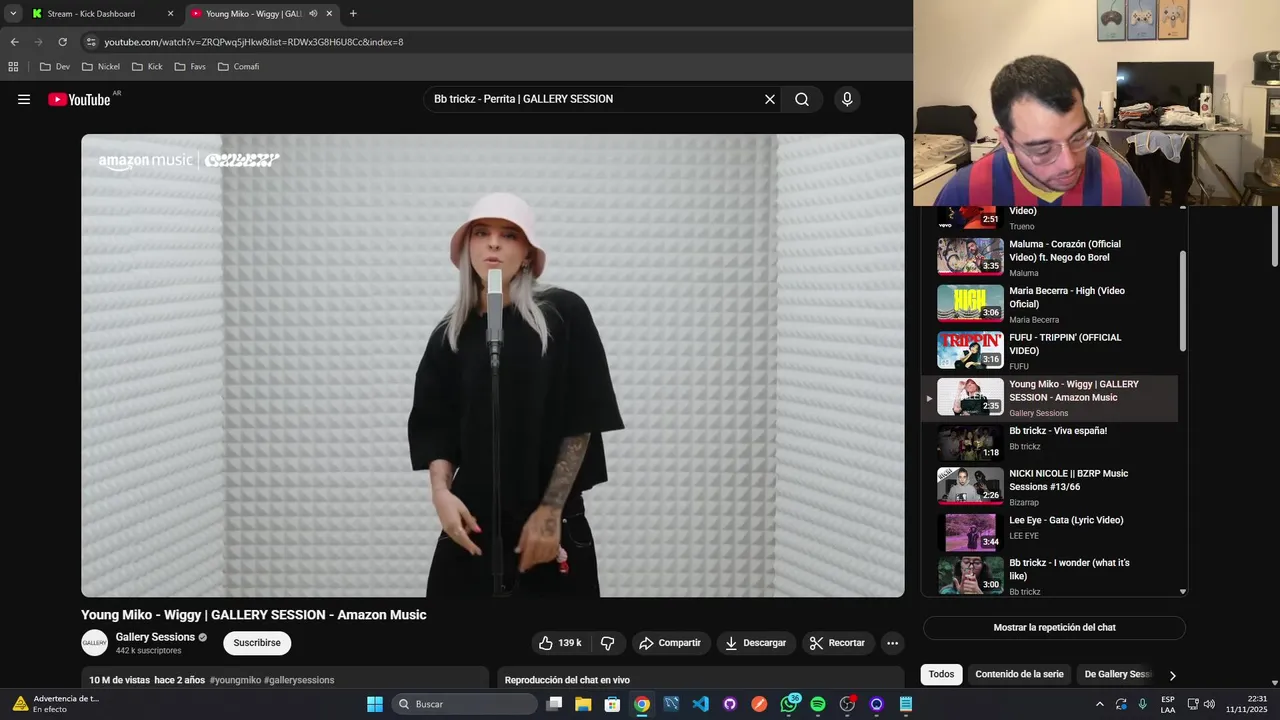The image size is (1280, 720).
Task: Close the Young Miko YouTube tab
Action: (x=329, y=14)
